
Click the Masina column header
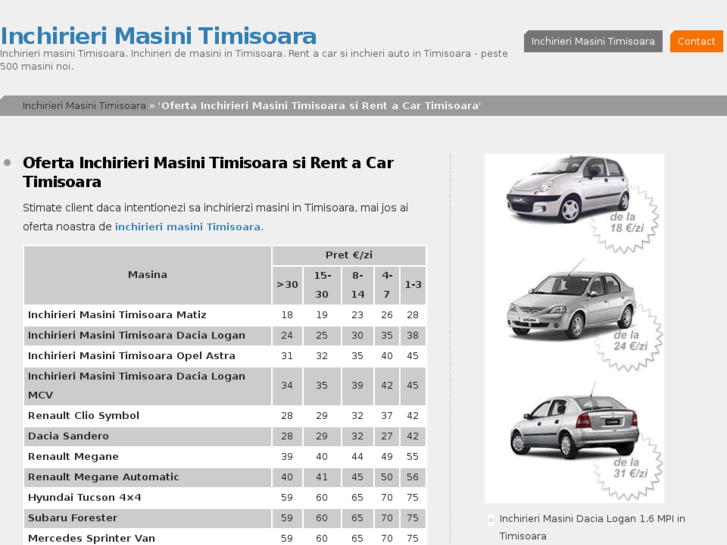coord(147,275)
